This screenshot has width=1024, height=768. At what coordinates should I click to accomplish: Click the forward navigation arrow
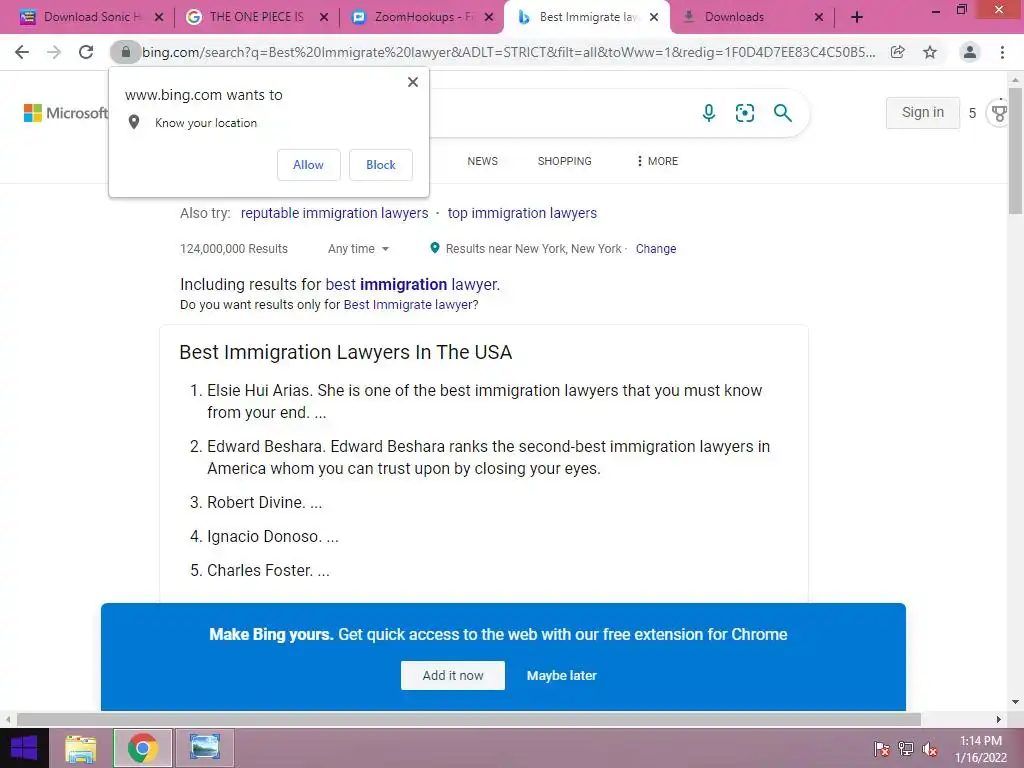(54, 52)
